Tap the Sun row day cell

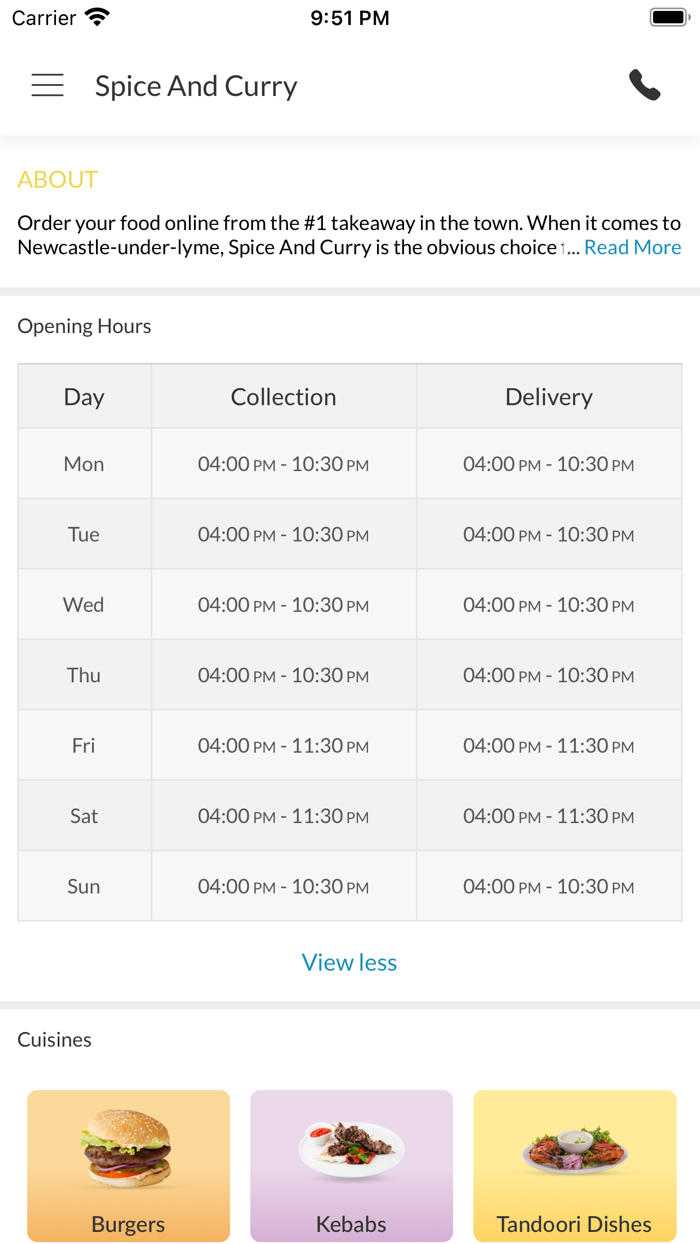[x=84, y=886]
